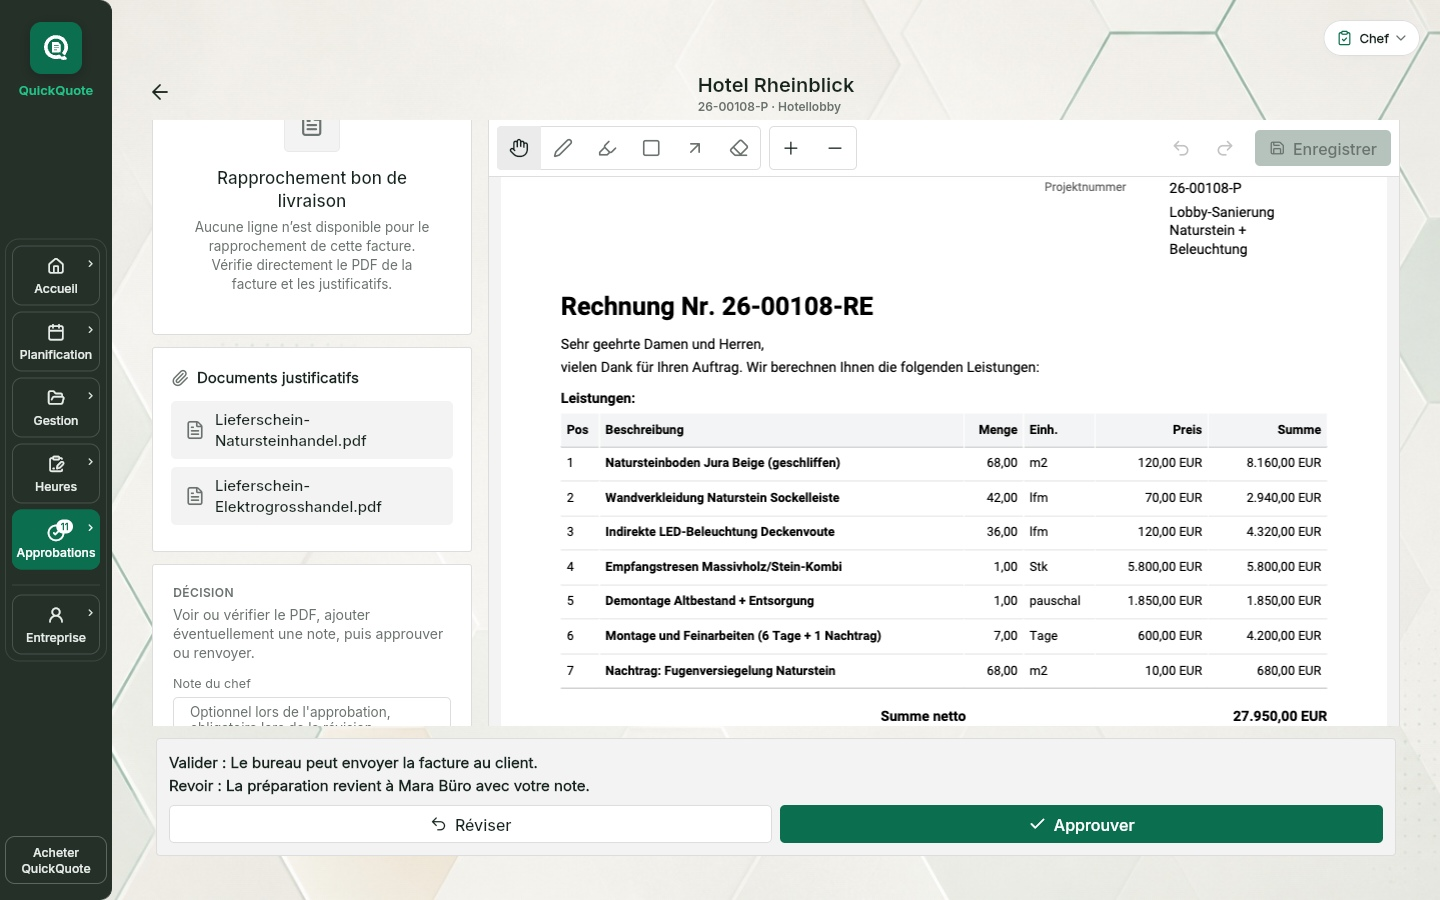1440x900 pixels.
Task: Click the Approuver button
Action: coord(1081,824)
